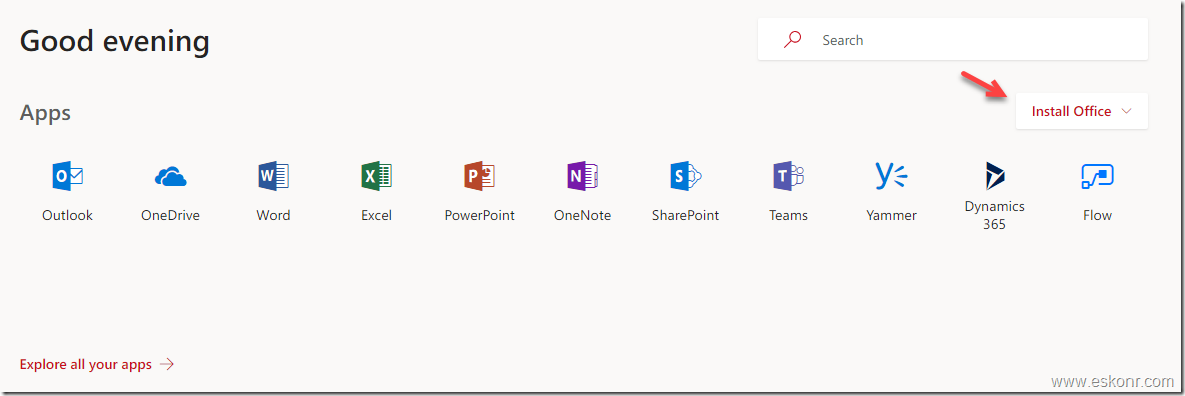Click the Teams label text
The width and height of the screenshot is (1185, 396).
[788, 215]
